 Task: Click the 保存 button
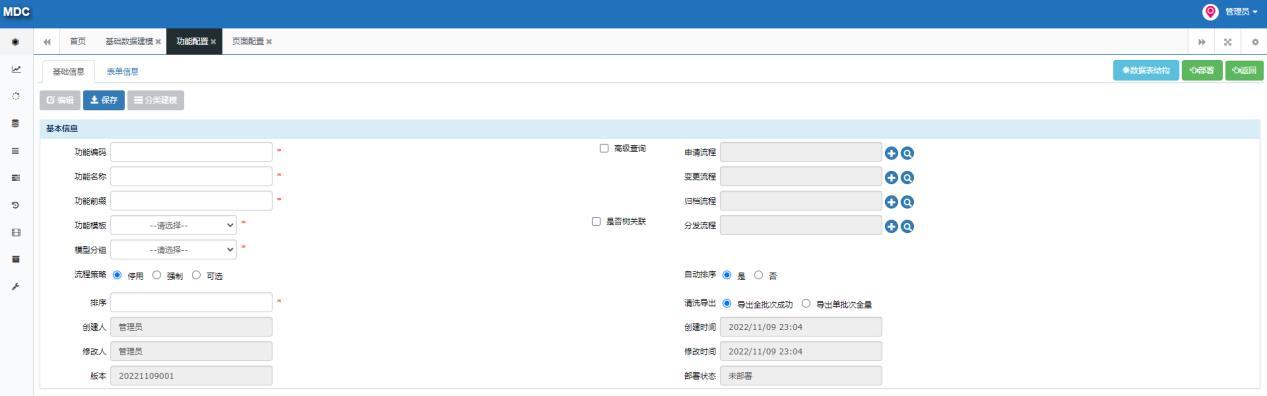coord(103,100)
